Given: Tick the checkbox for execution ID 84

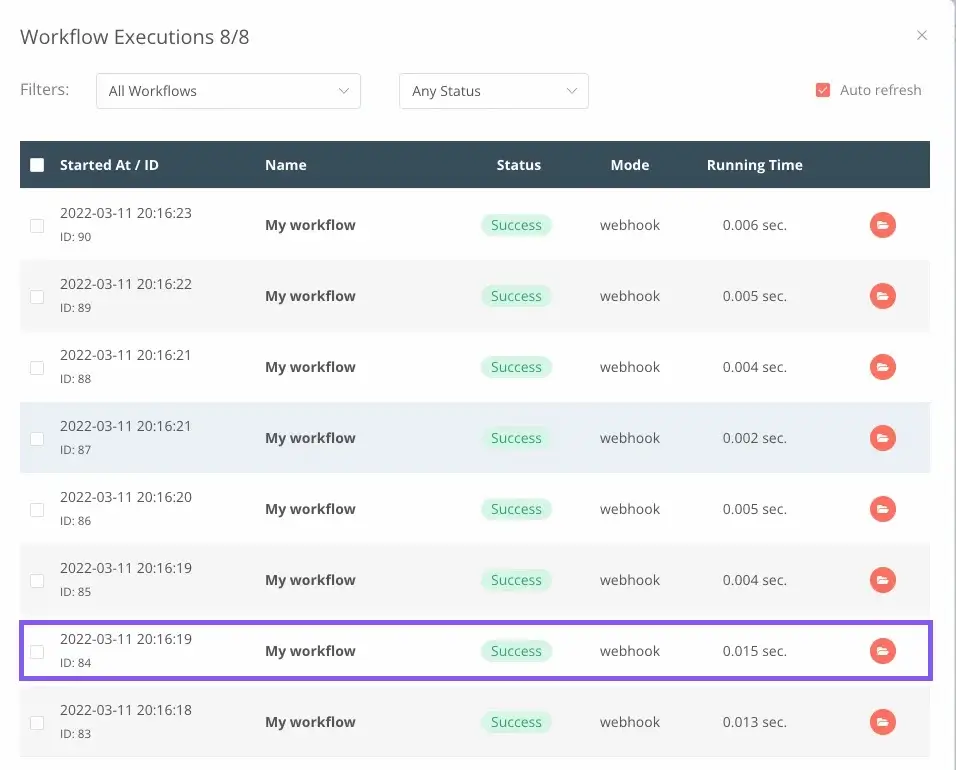Looking at the screenshot, I should pos(37,652).
